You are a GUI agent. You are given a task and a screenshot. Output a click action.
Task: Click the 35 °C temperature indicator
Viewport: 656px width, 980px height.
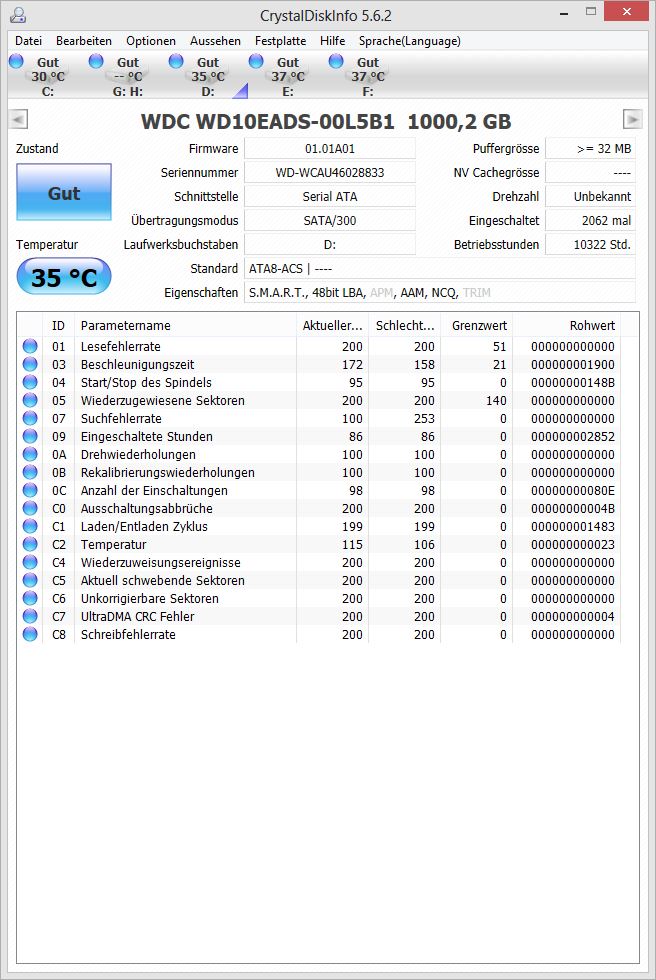click(64, 277)
